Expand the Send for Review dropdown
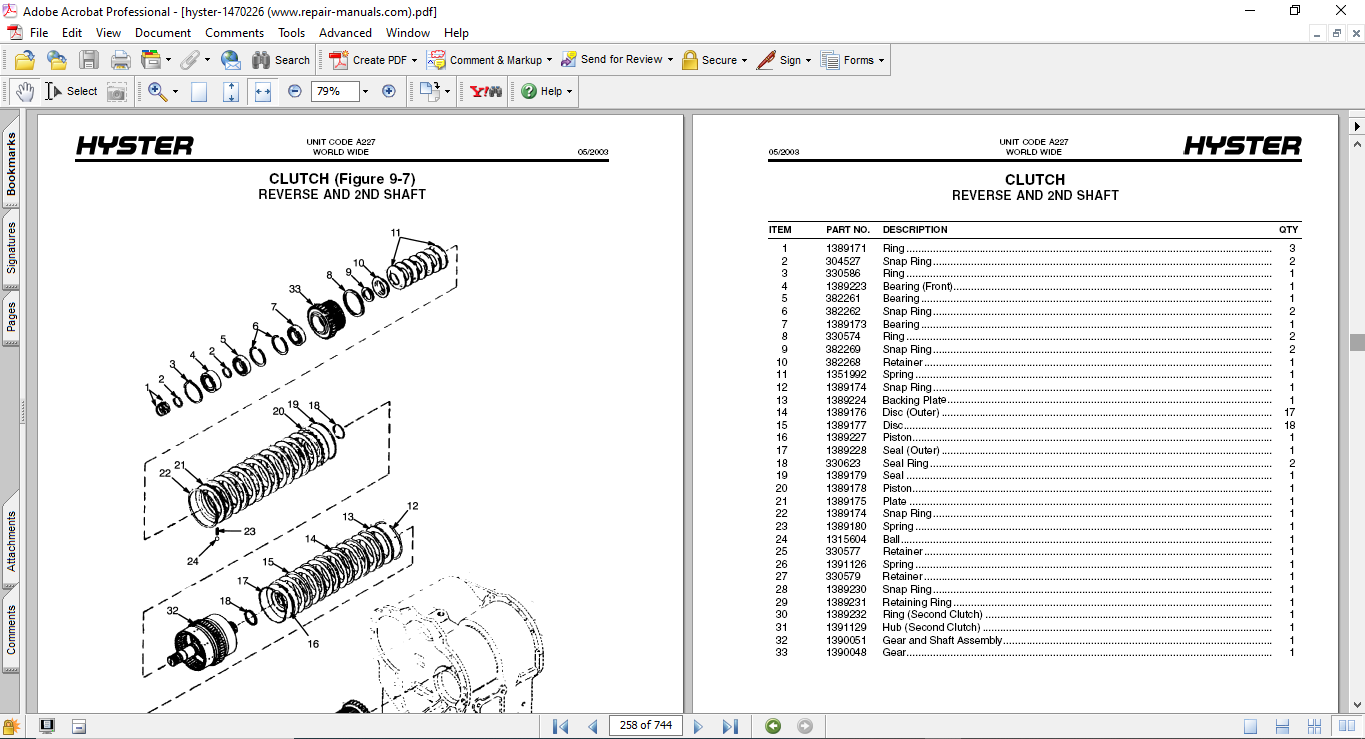1365x739 pixels. (670, 61)
